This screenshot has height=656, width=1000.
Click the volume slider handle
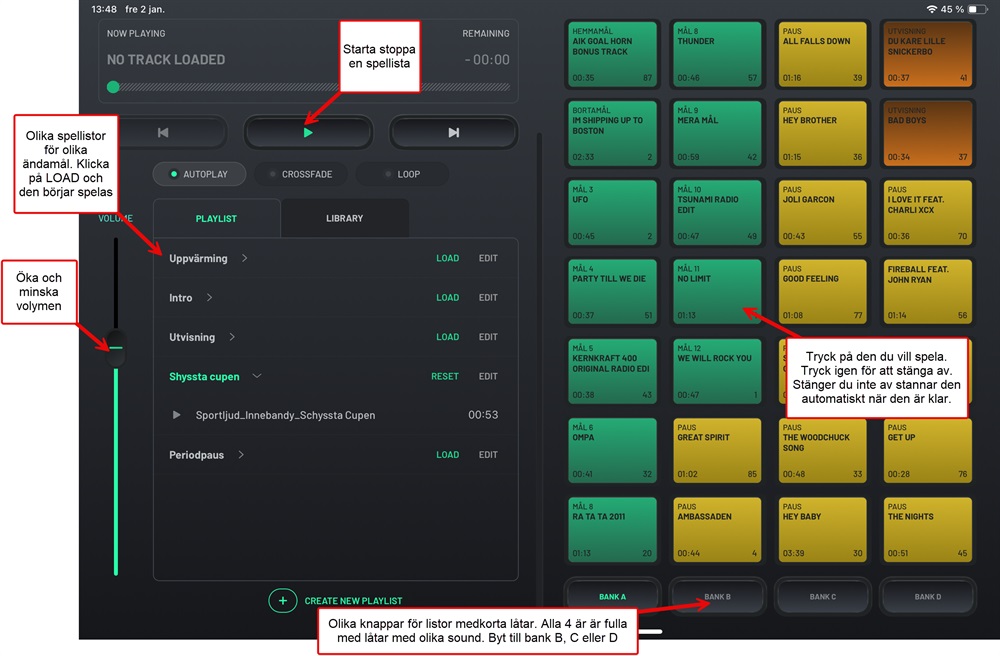(116, 347)
